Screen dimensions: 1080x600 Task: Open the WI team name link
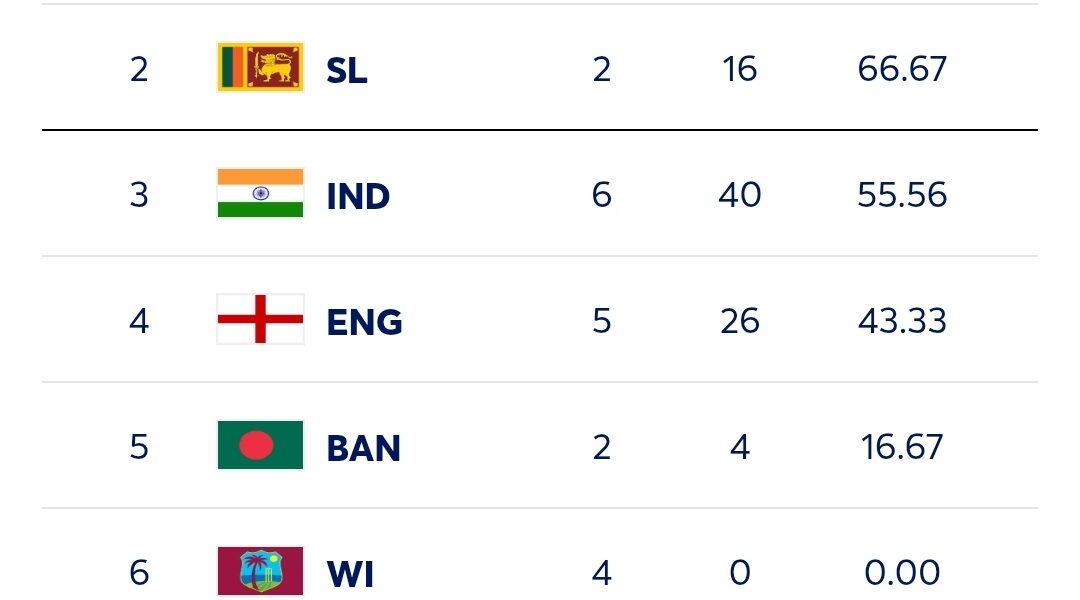tap(349, 574)
